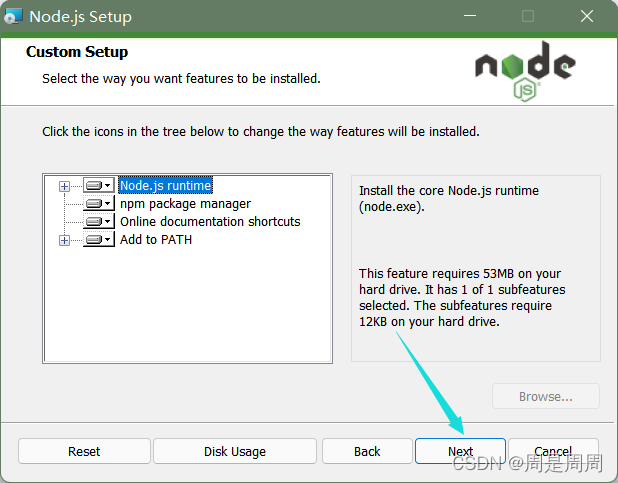Click the 'Install the core Node.js runtime' description
Image resolution: width=618 pixels, height=483 pixels.
449,198
